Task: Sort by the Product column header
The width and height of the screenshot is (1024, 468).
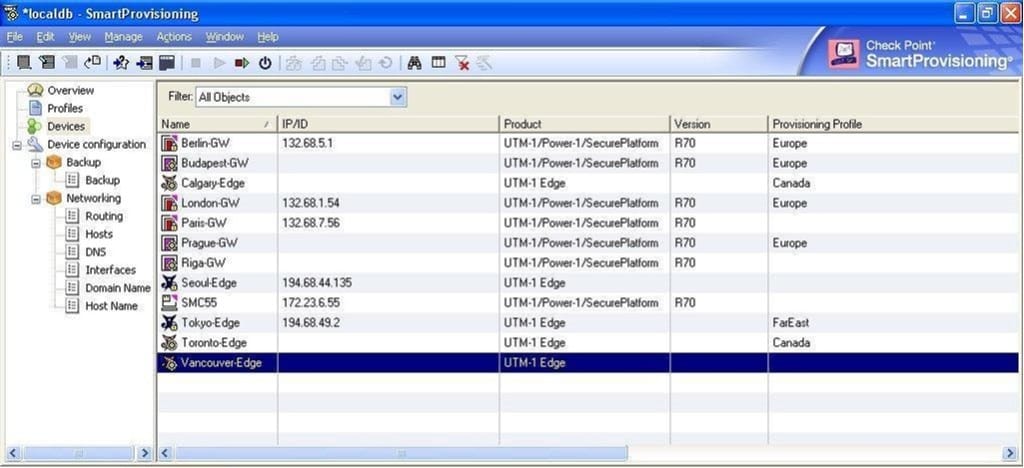Action: 584,124
